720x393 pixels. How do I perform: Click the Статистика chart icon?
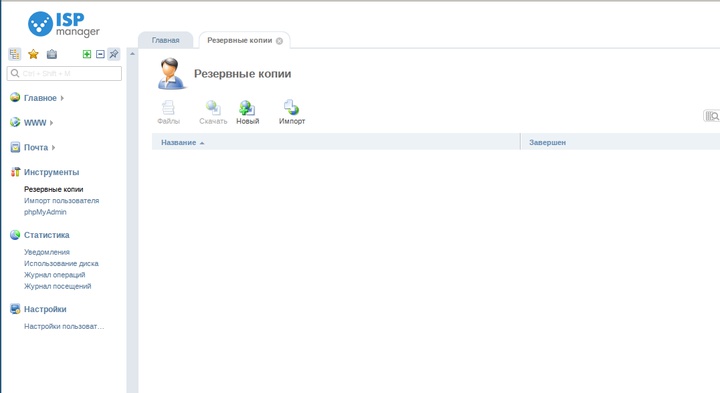pos(15,235)
